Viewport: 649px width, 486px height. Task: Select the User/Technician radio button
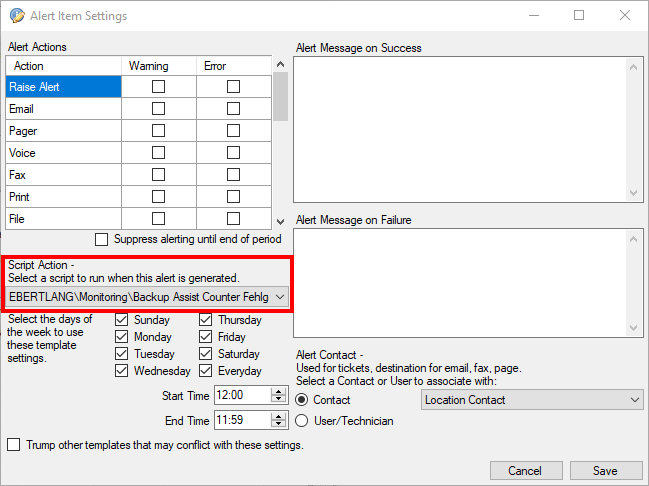pyautogui.click(x=302, y=421)
